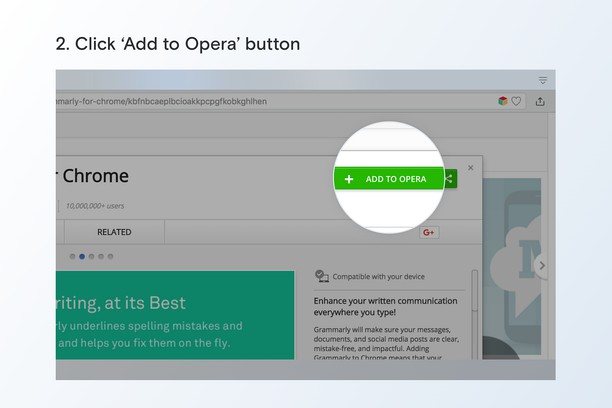This screenshot has width=612, height=408.
Task: Click 'Enhance your written communication' heading
Action: tap(385, 306)
